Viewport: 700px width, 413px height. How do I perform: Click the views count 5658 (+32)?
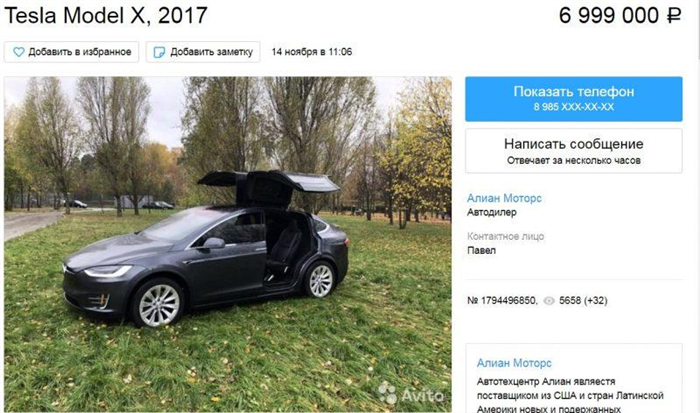[583, 300]
